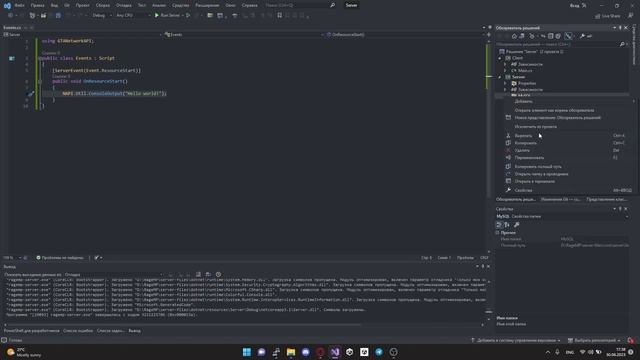
Task: Click the Live Share button
Action: click(607, 16)
